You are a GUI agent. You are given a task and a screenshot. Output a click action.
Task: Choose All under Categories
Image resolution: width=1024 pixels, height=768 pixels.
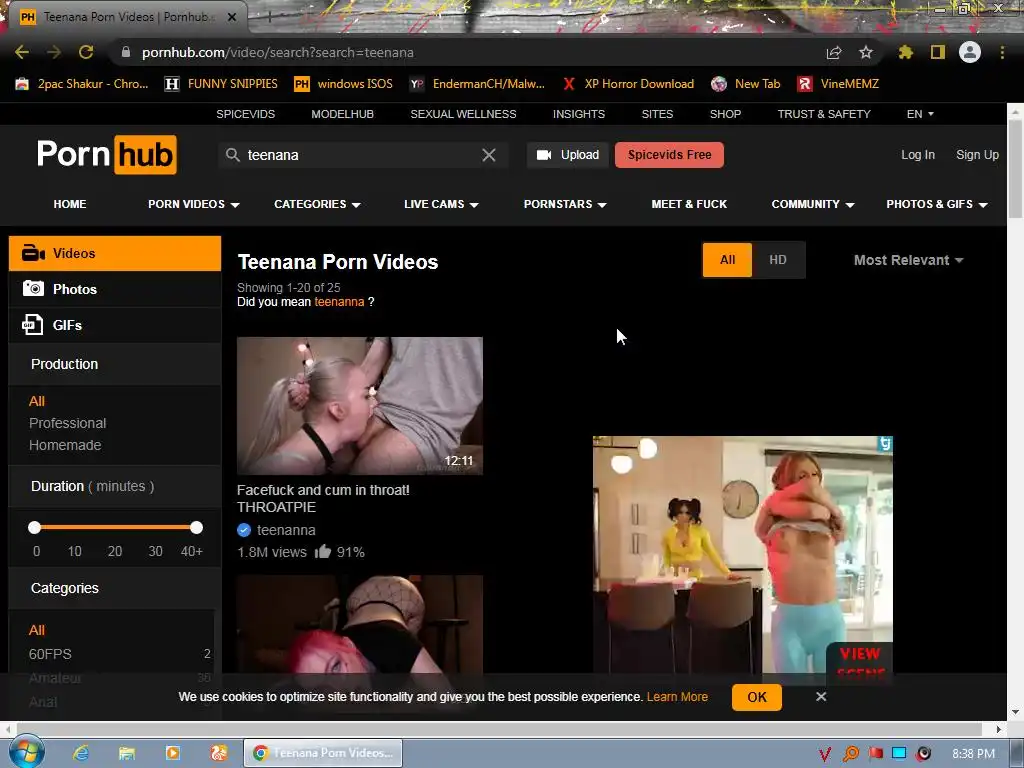point(37,630)
